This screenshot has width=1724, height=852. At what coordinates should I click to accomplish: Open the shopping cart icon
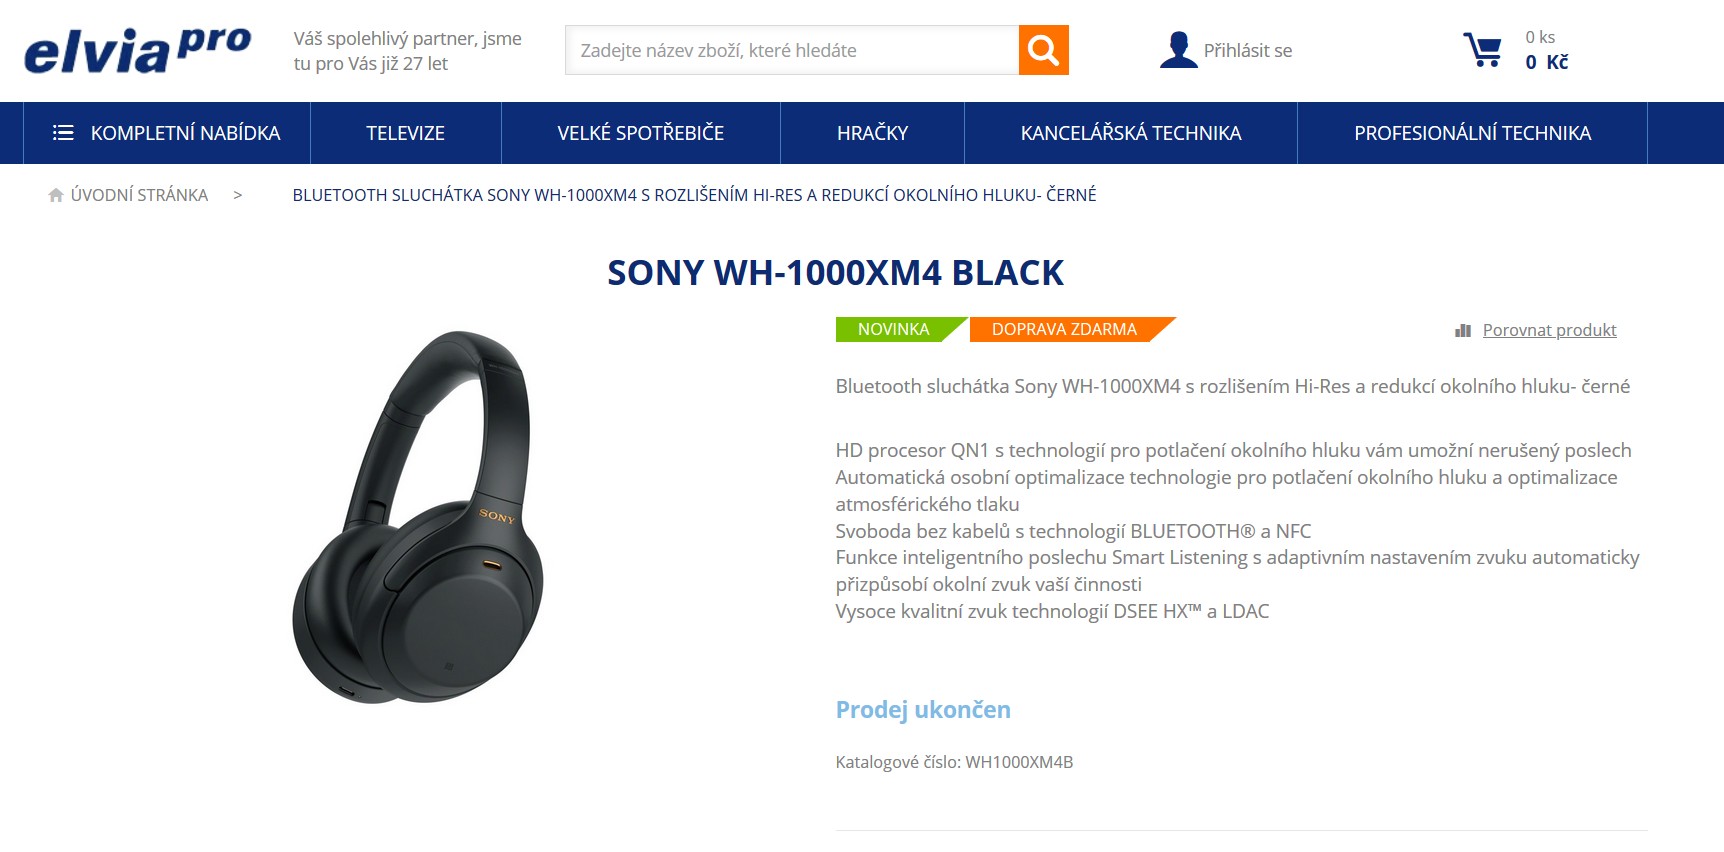(x=1482, y=50)
